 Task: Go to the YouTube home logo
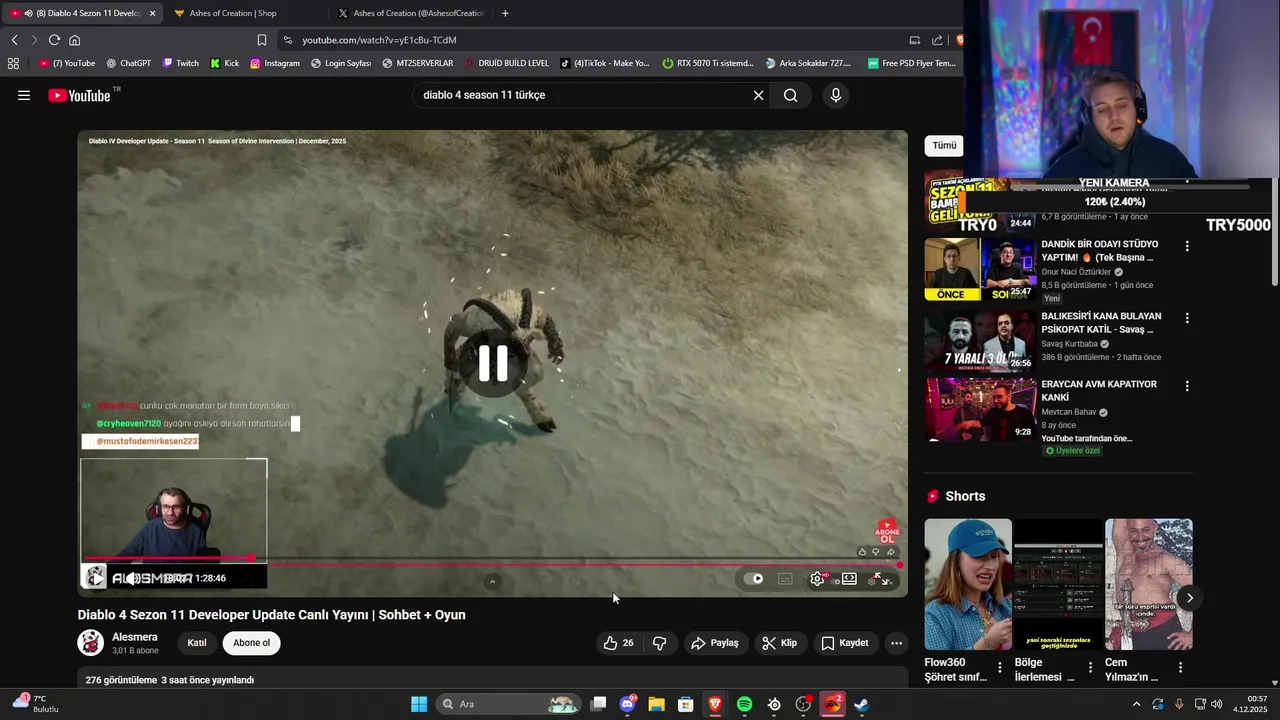(x=79, y=95)
